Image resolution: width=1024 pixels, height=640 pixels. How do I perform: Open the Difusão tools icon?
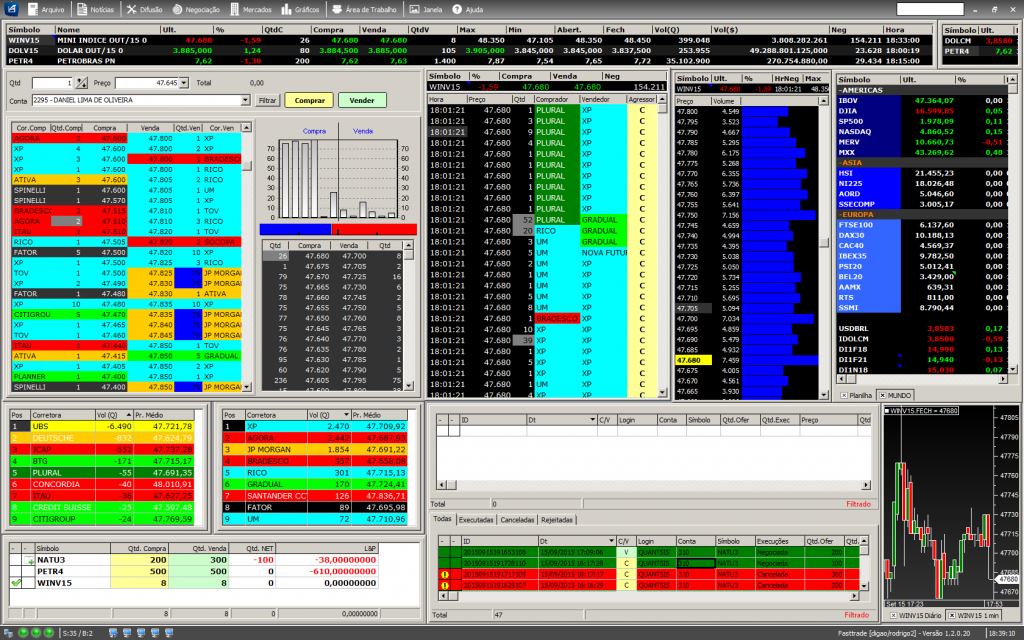(x=145, y=9)
